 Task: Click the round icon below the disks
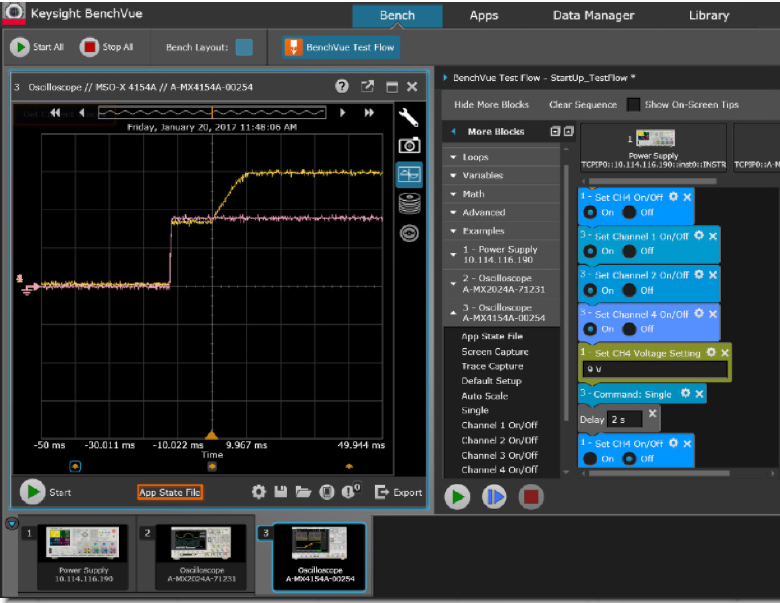409,233
